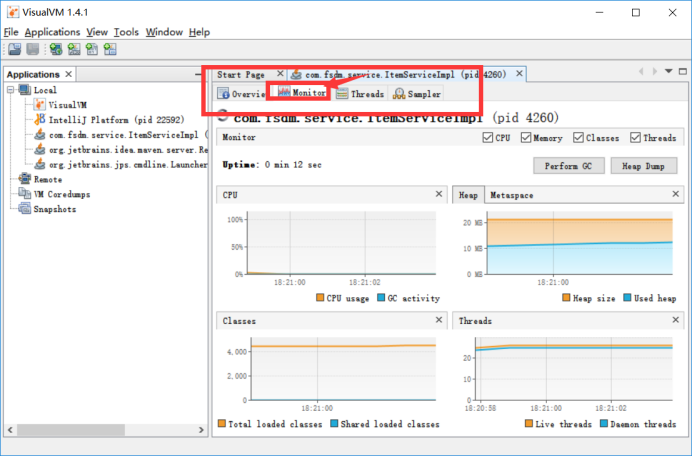Minimize the Applications panel

198,74
